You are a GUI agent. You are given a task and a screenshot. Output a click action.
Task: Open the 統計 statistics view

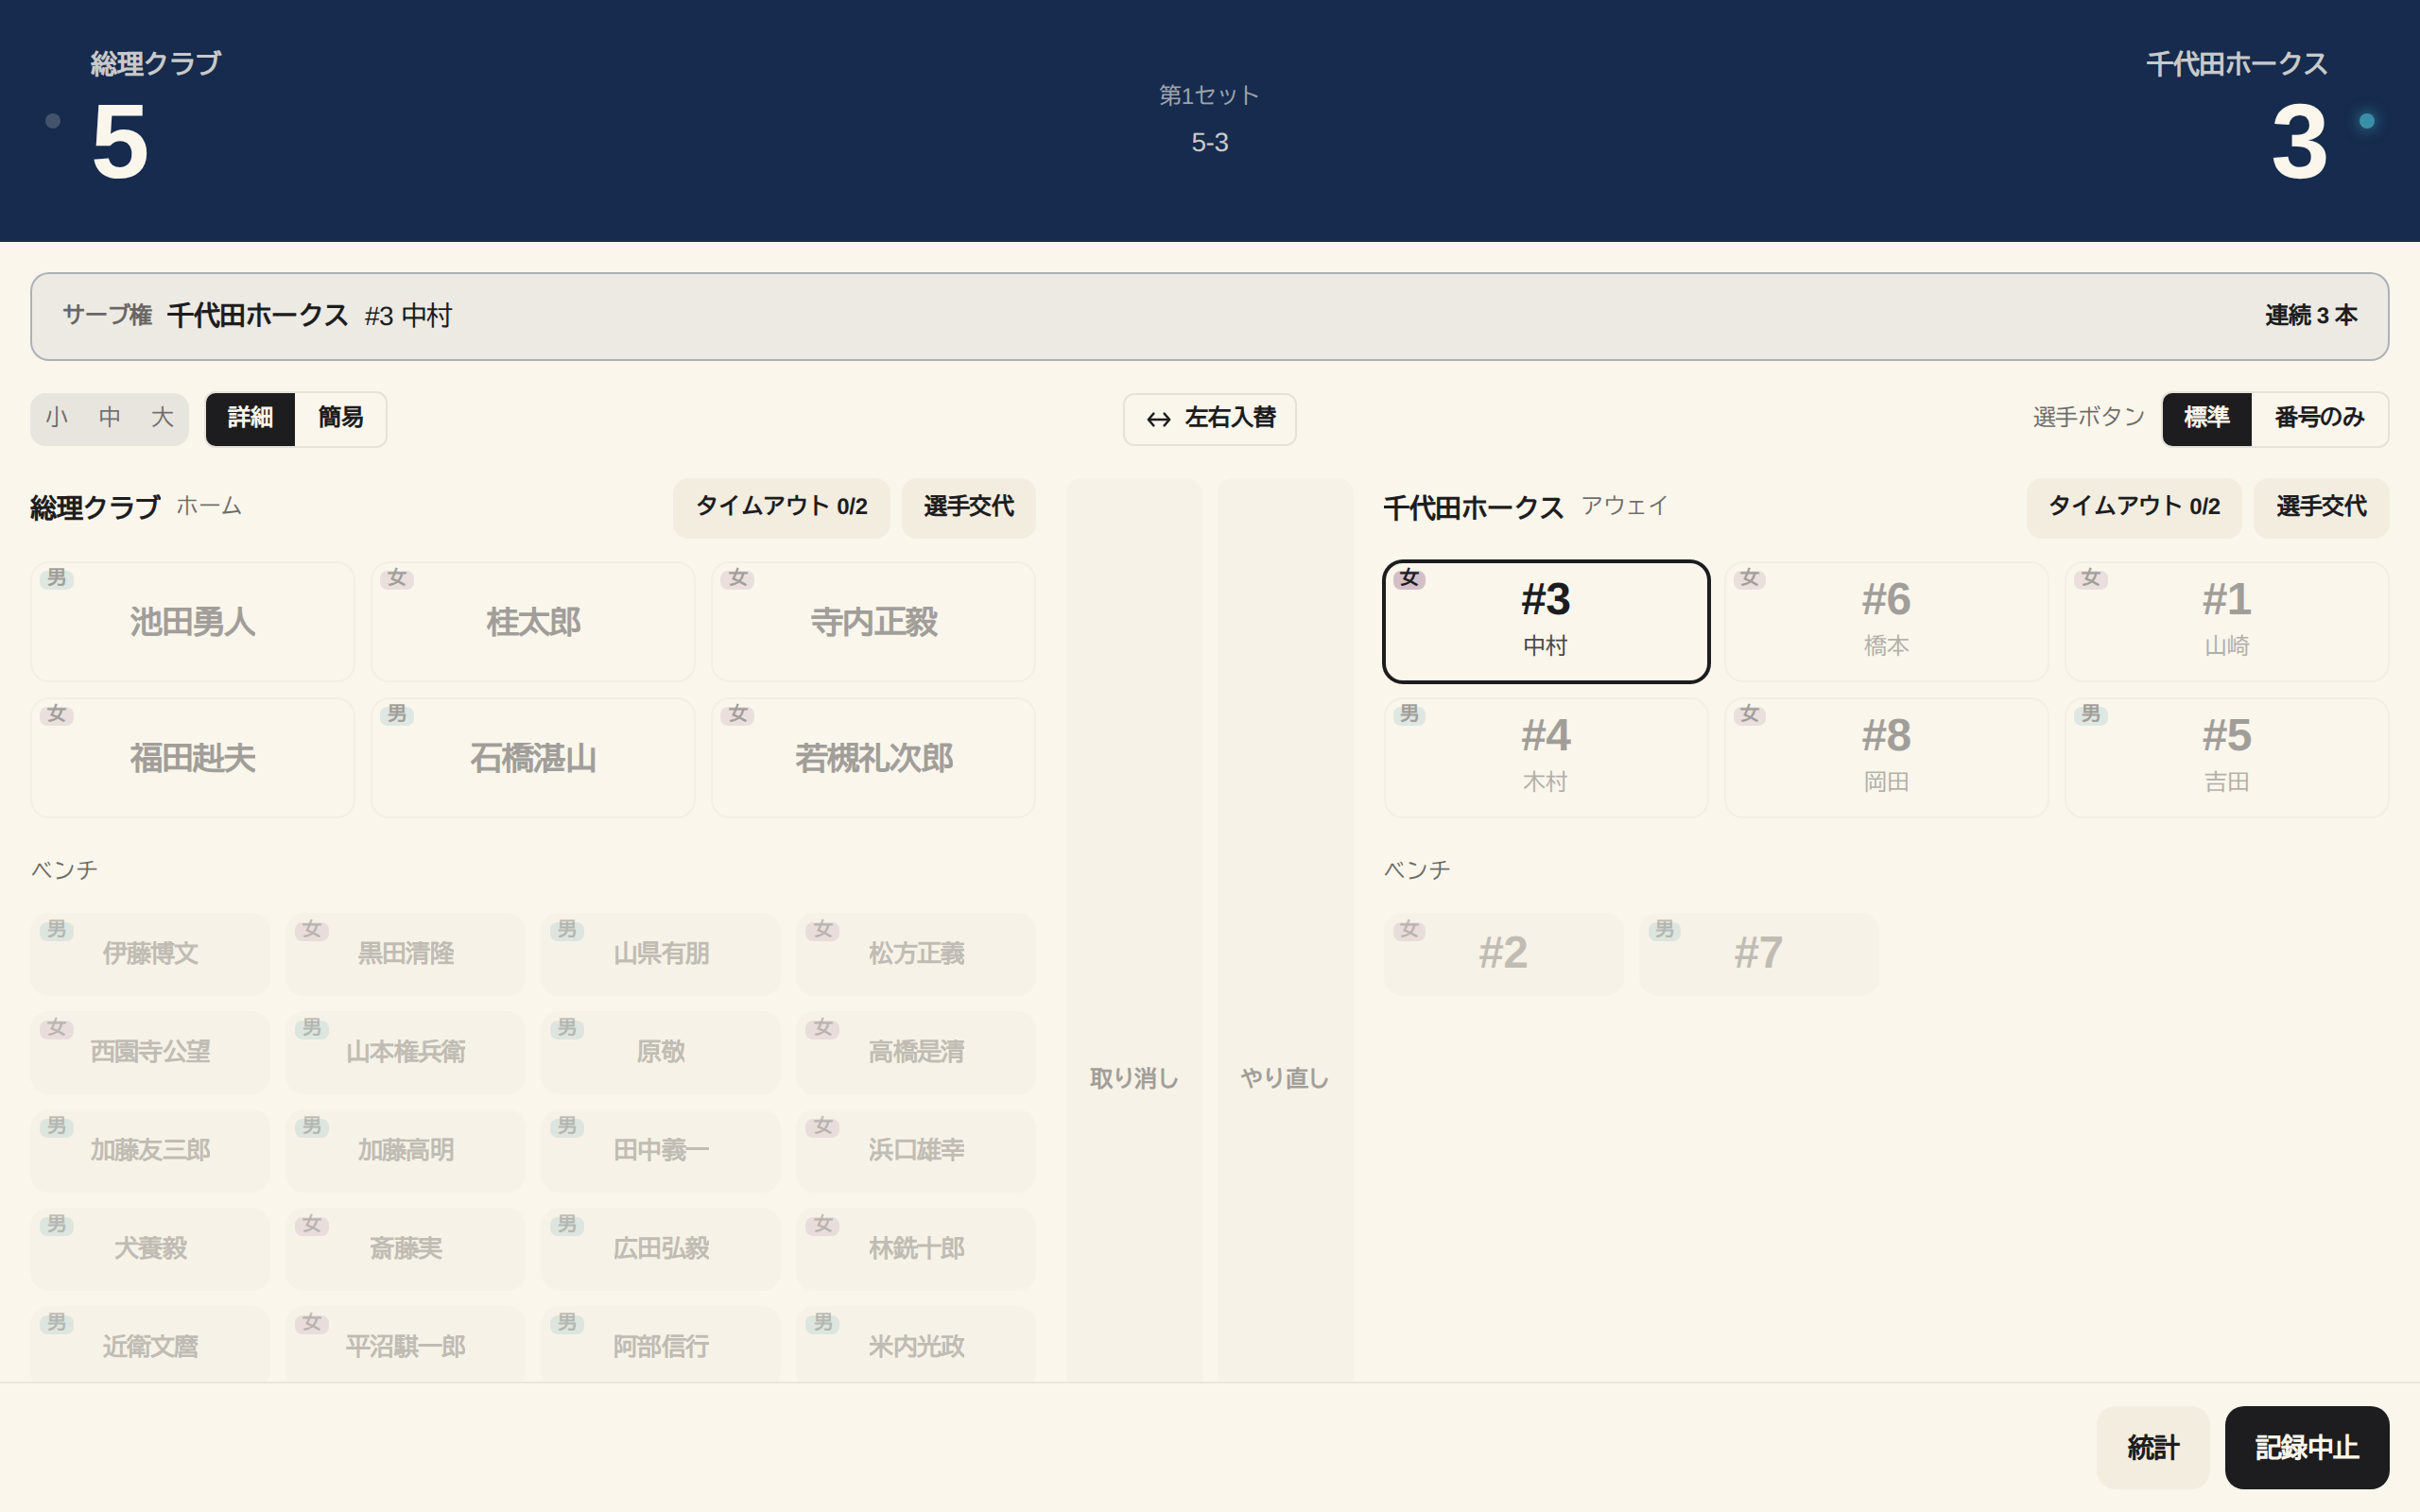point(2153,1447)
